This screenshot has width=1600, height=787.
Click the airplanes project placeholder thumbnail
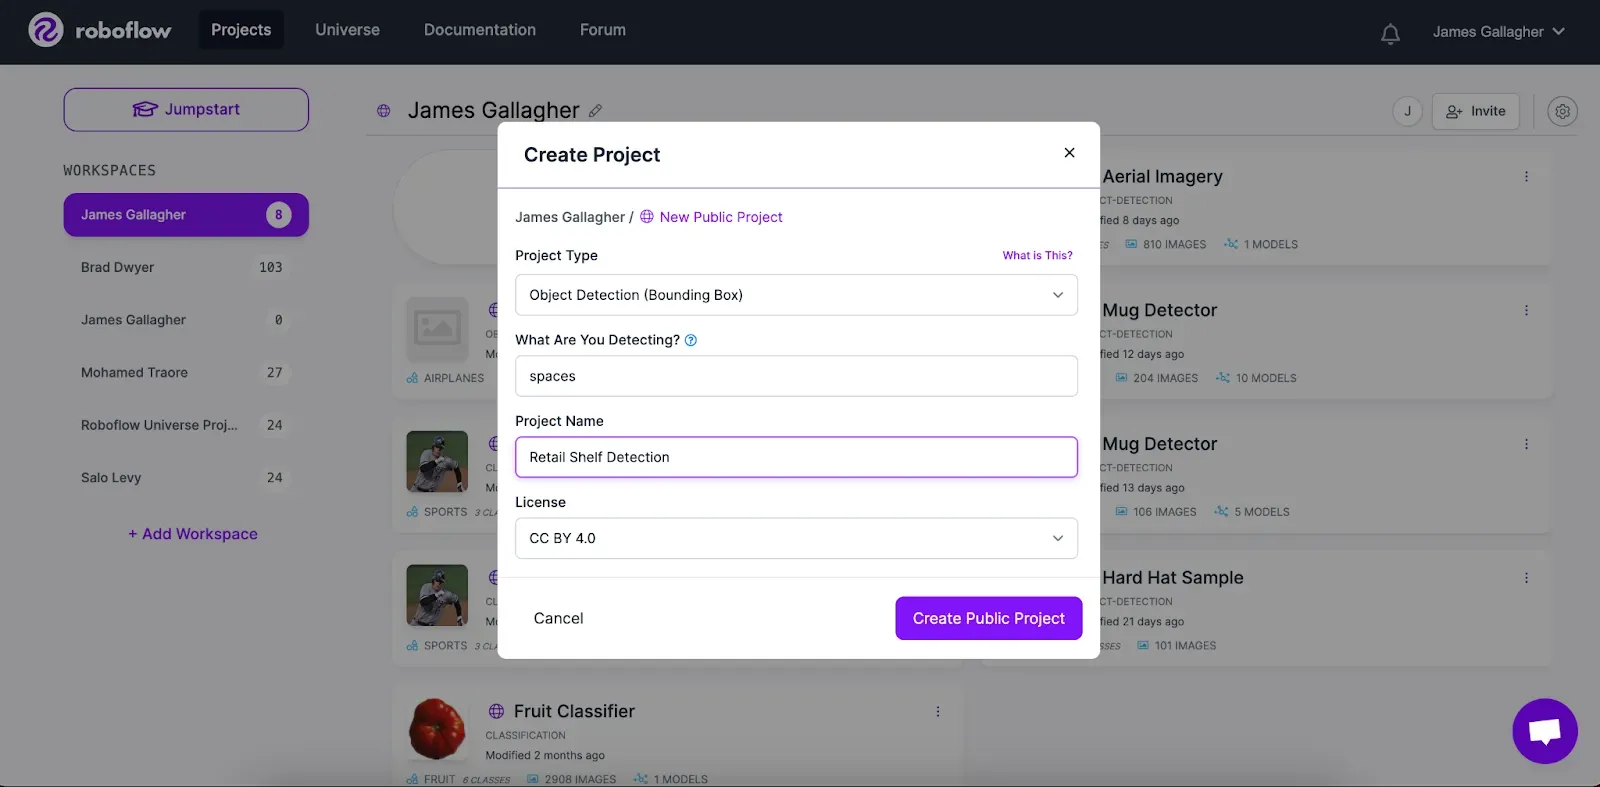coord(437,329)
